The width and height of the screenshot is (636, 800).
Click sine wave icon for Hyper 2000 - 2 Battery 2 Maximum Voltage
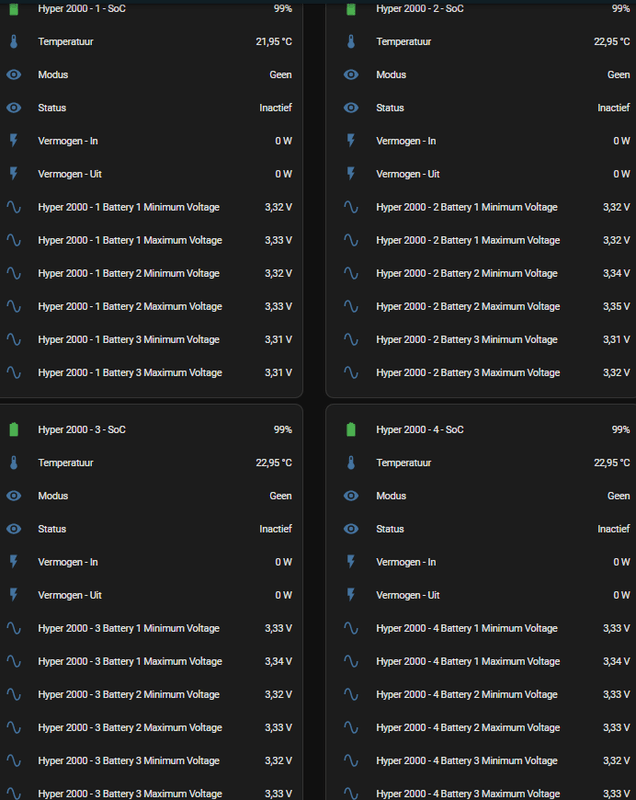click(351, 306)
